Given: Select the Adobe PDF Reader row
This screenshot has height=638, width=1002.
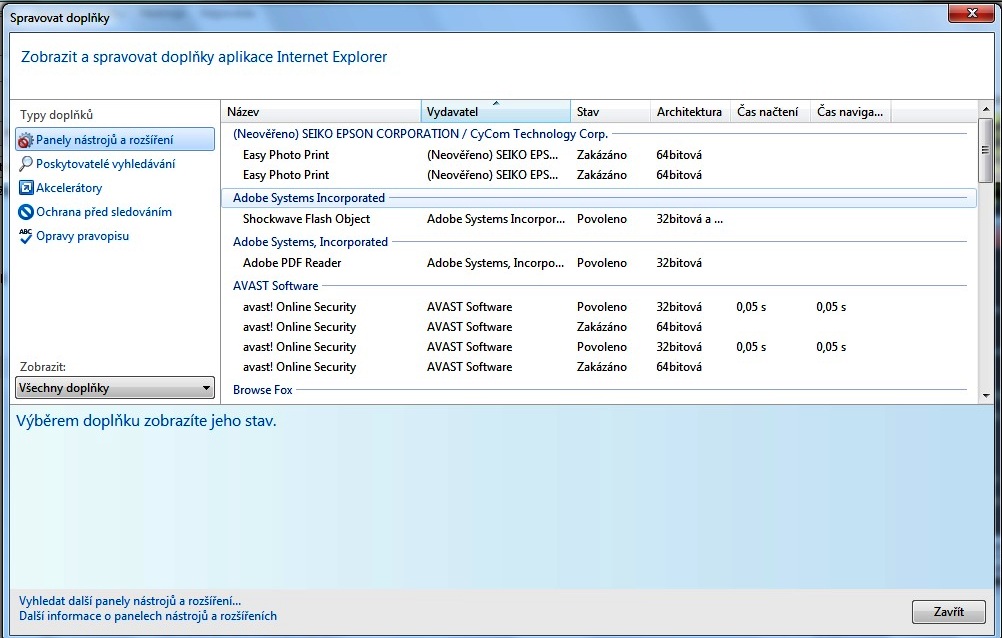Looking at the screenshot, I should pyautogui.click(x=292, y=263).
